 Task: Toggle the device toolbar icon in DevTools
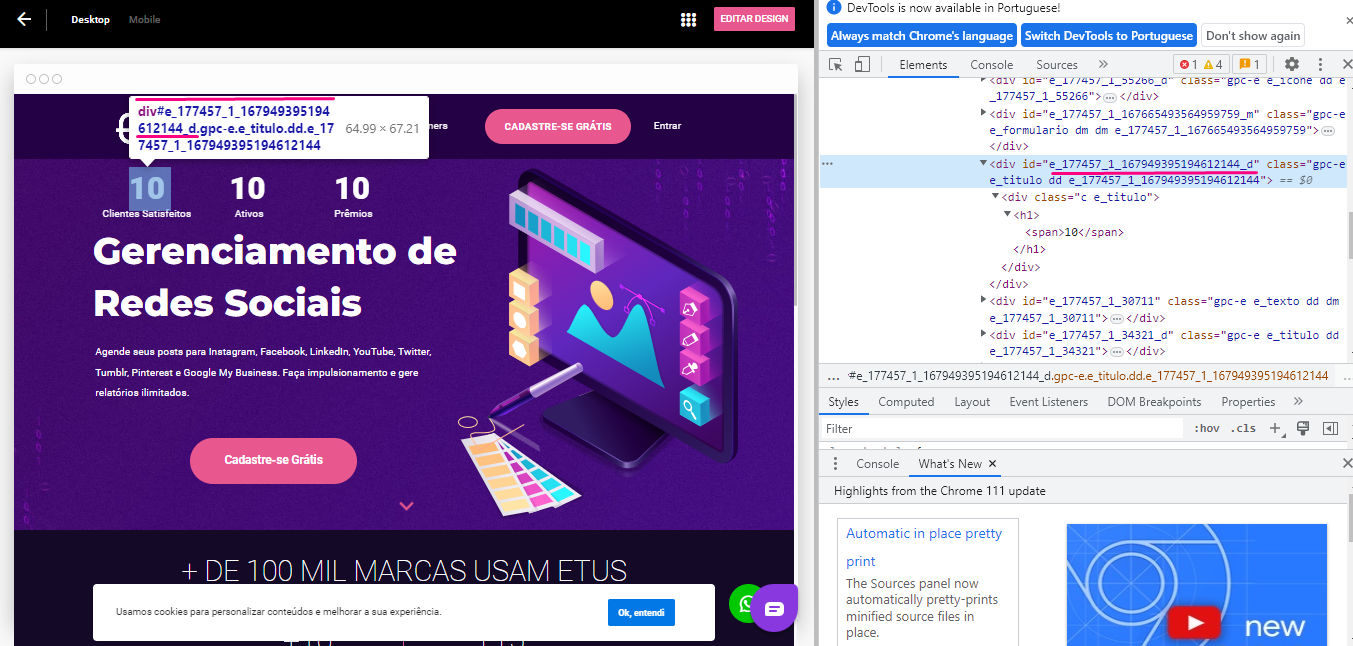point(862,65)
